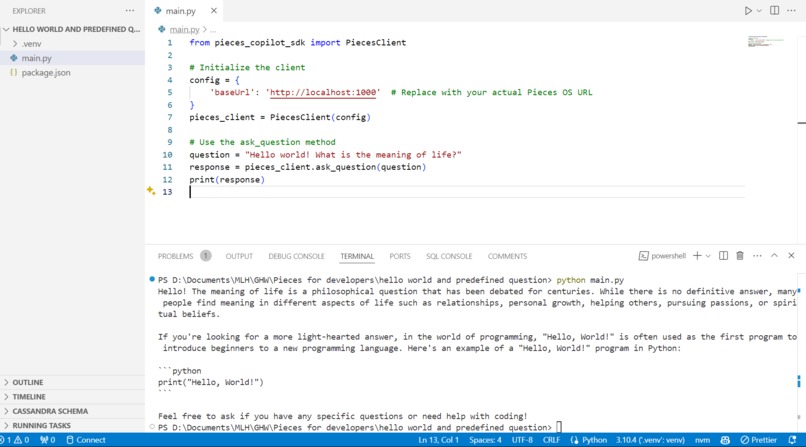Open notifications bell icon
Image resolution: width=806 pixels, height=447 pixels.
pyautogui.click(x=792, y=440)
